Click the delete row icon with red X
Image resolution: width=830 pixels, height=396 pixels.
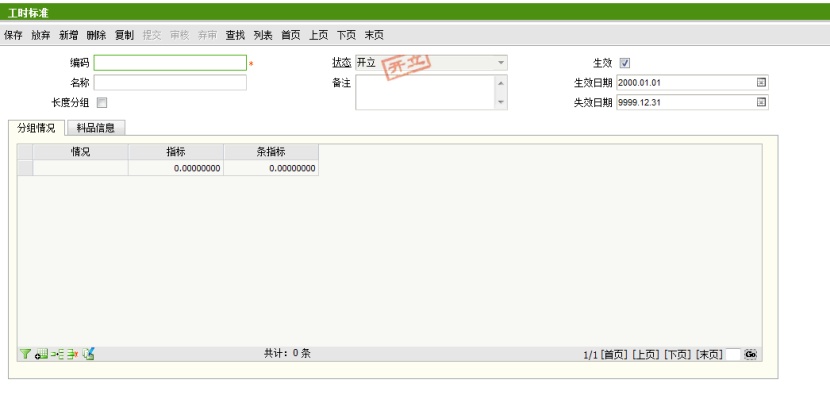(72, 354)
